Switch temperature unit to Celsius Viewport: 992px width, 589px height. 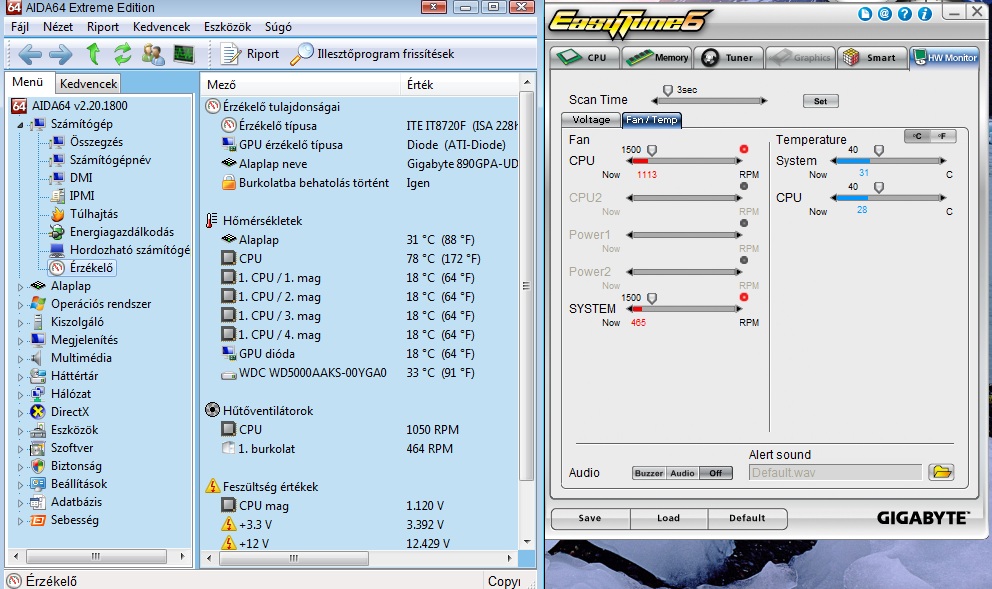(917, 136)
